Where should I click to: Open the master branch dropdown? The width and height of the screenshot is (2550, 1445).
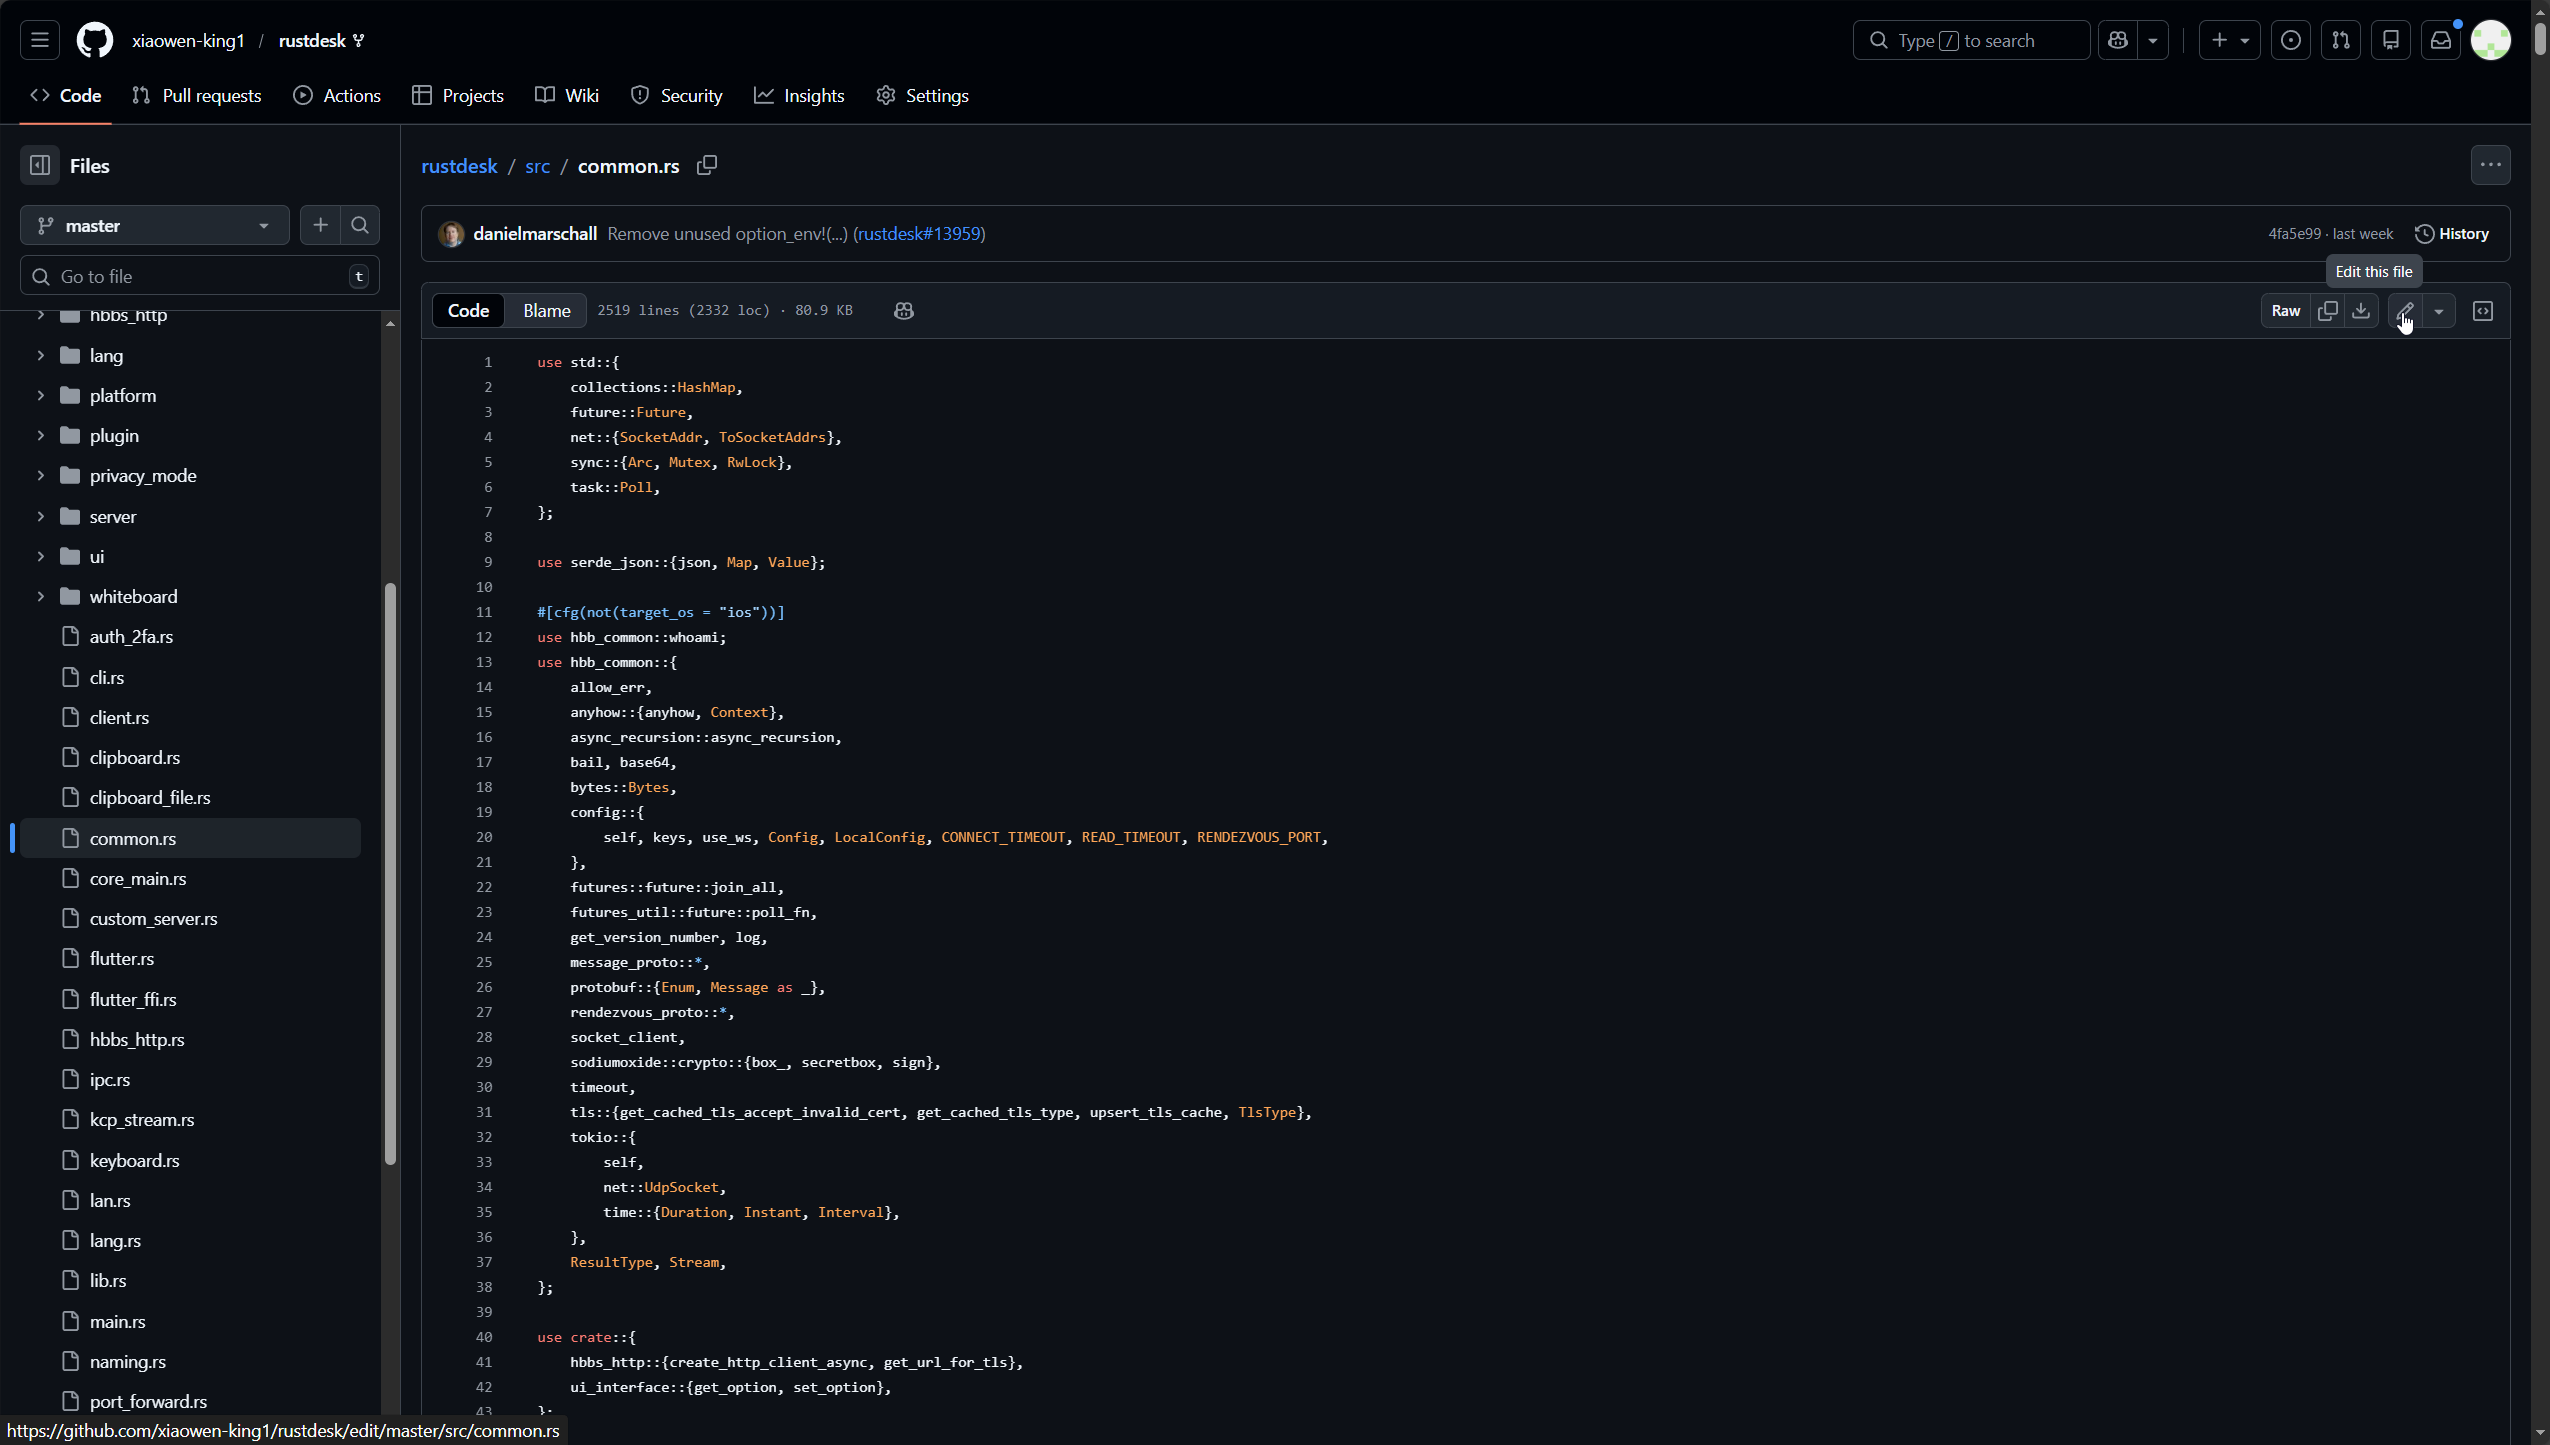(x=154, y=226)
